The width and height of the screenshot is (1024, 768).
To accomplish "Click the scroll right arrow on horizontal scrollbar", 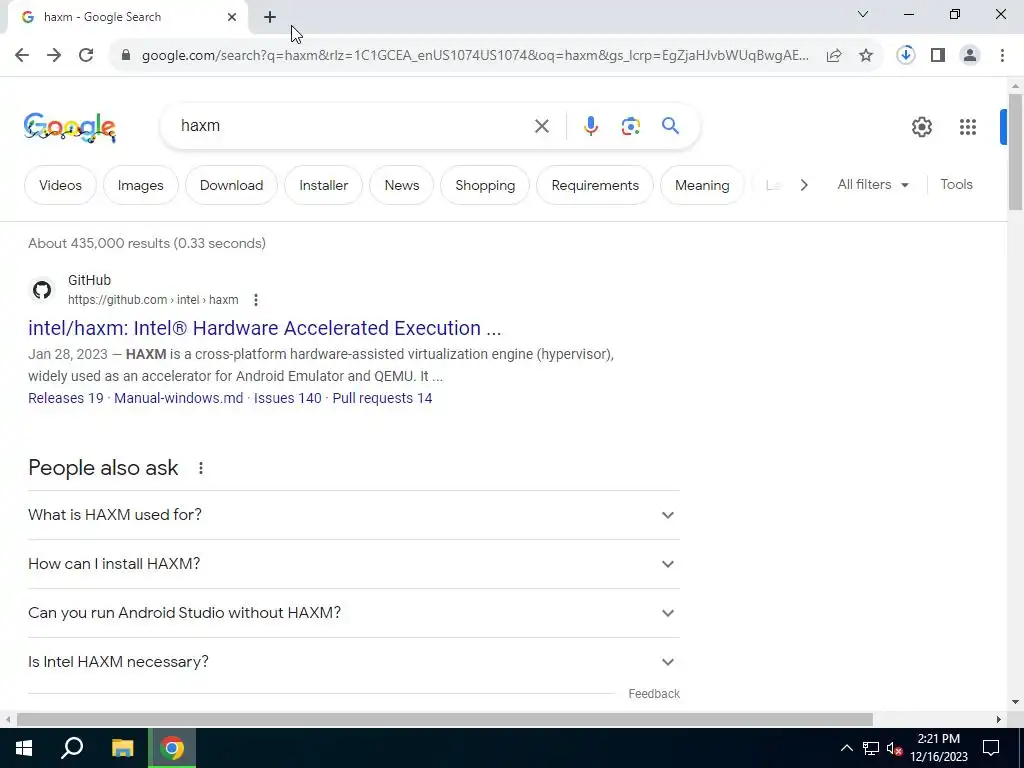I will 998,720.
